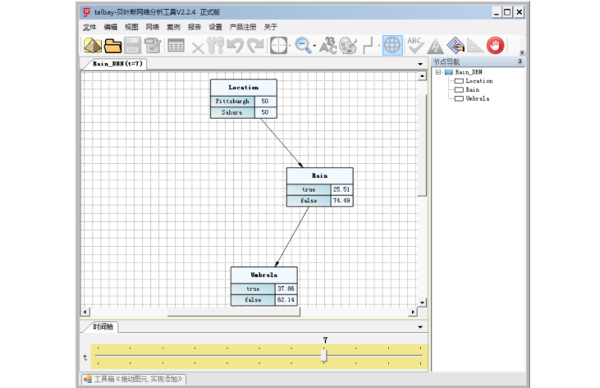The width and height of the screenshot is (600, 388).
Task: Open the document tab list dropdown arrow
Action: (x=420, y=64)
